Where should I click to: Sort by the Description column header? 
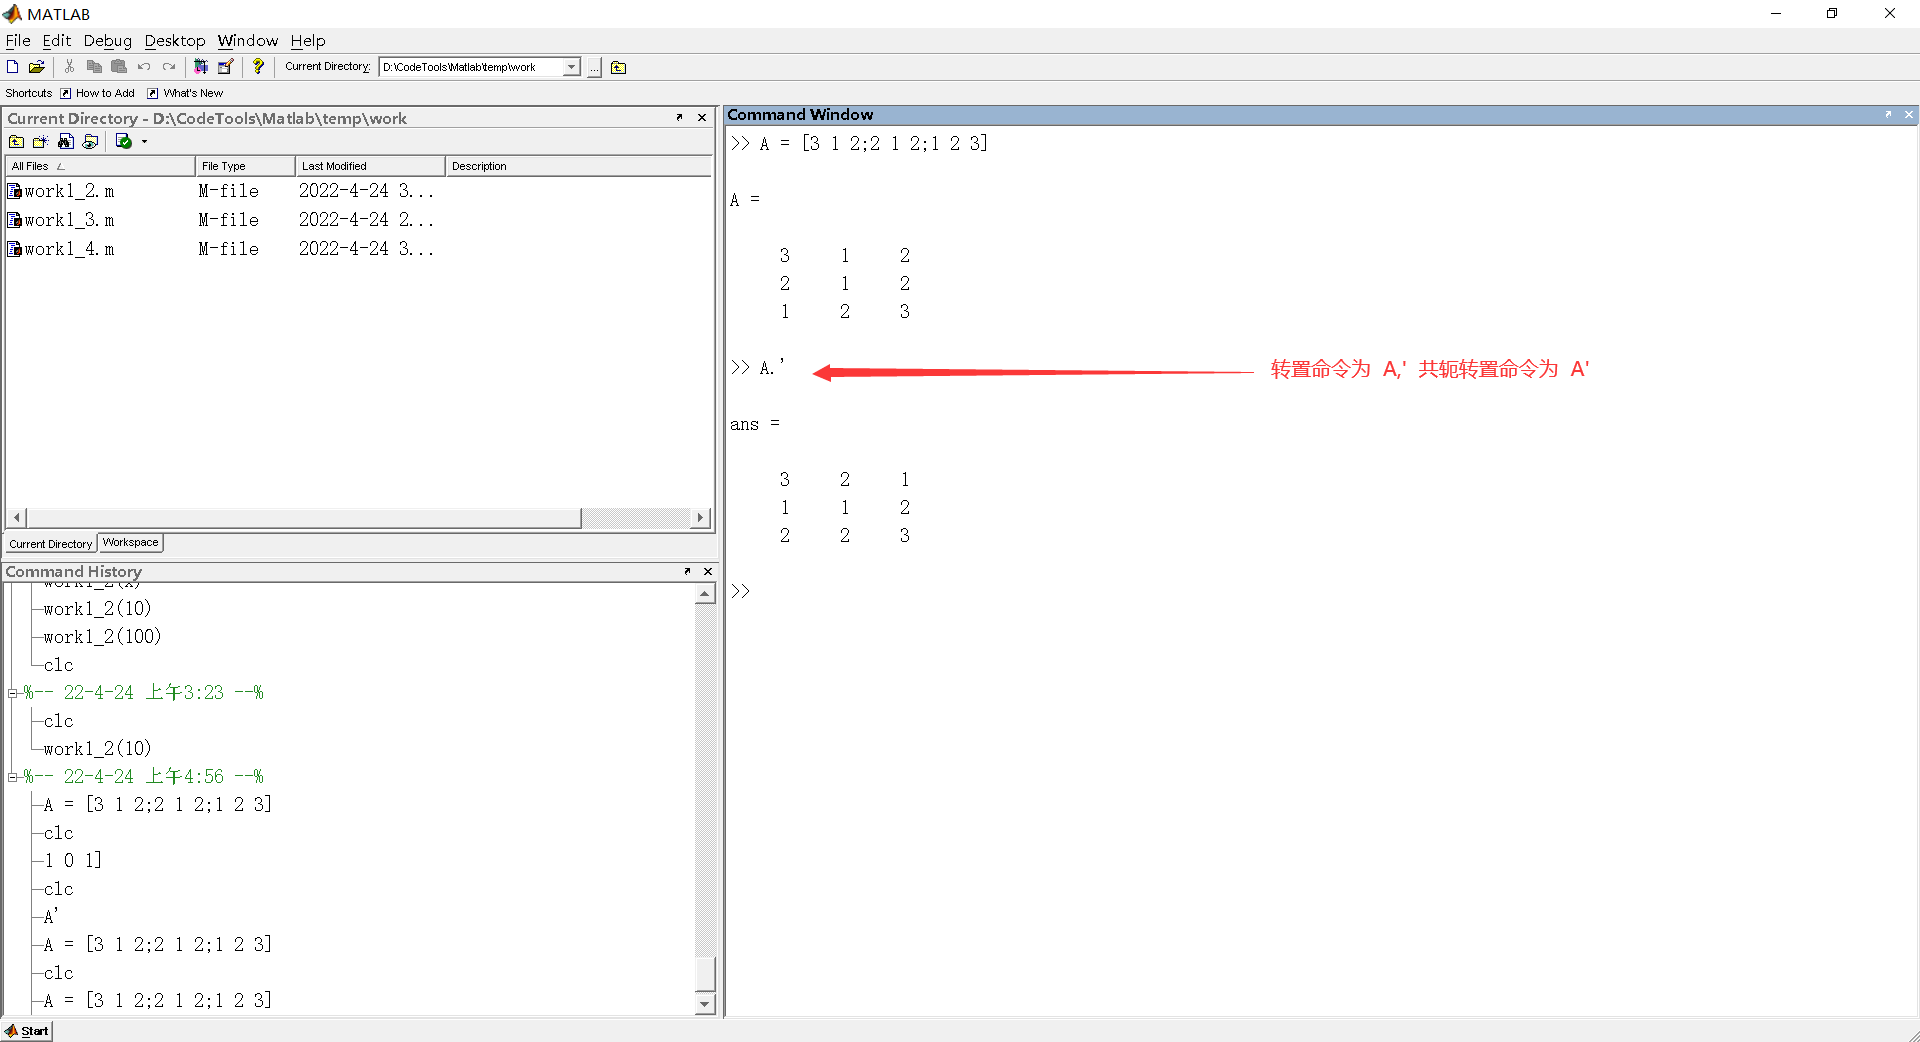tap(578, 166)
